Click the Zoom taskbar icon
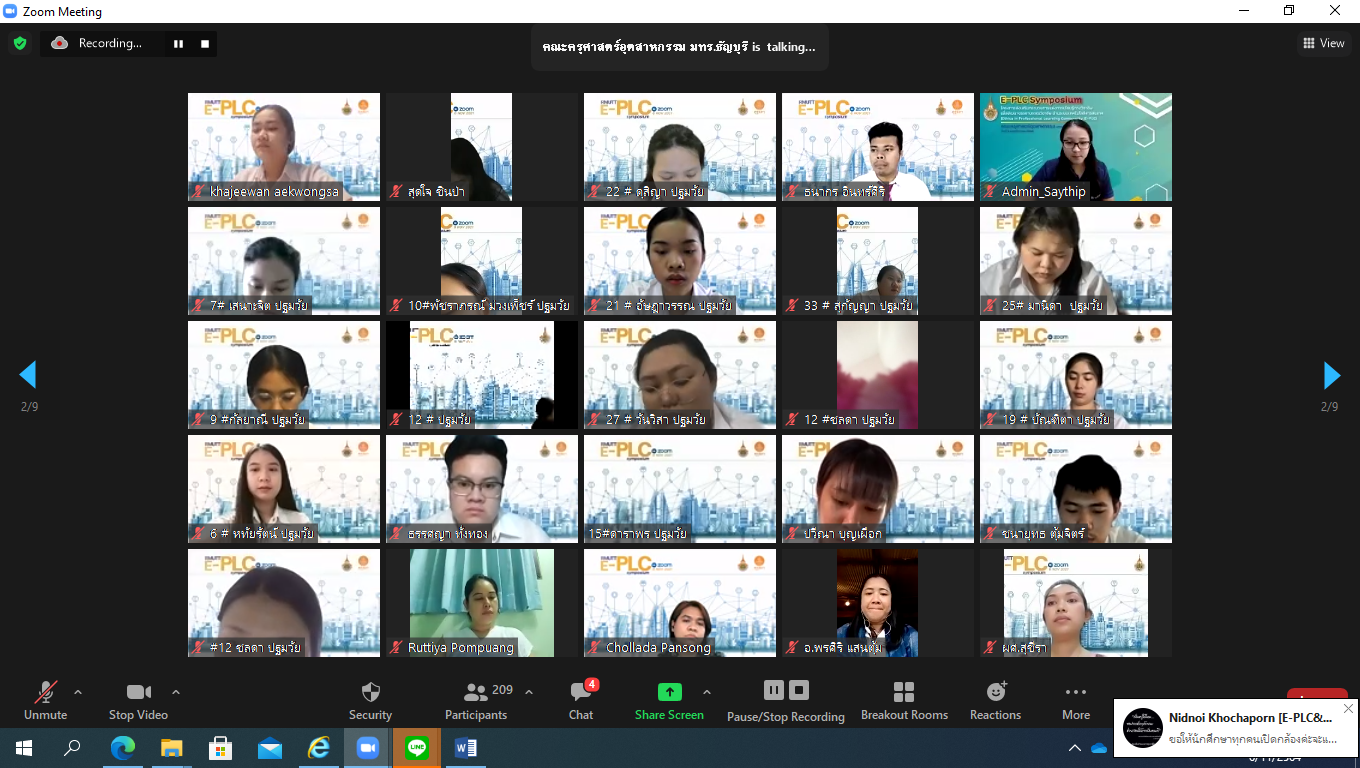Screen dimensions: 1360x768 tap(368, 748)
